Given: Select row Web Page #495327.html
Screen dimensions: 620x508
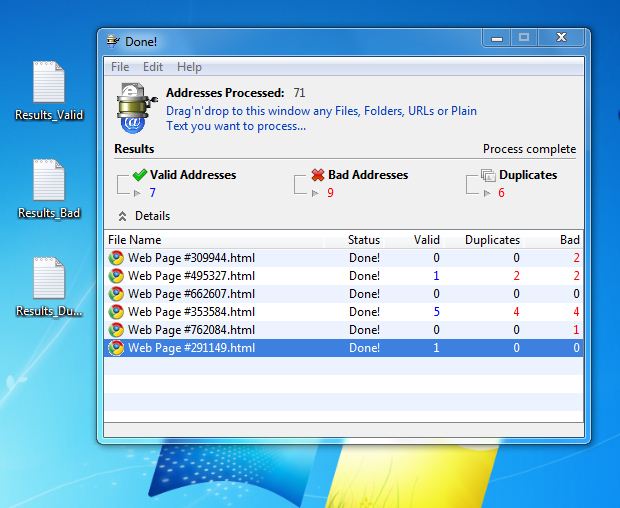Looking at the screenshot, I should pyautogui.click(x=344, y=276).
